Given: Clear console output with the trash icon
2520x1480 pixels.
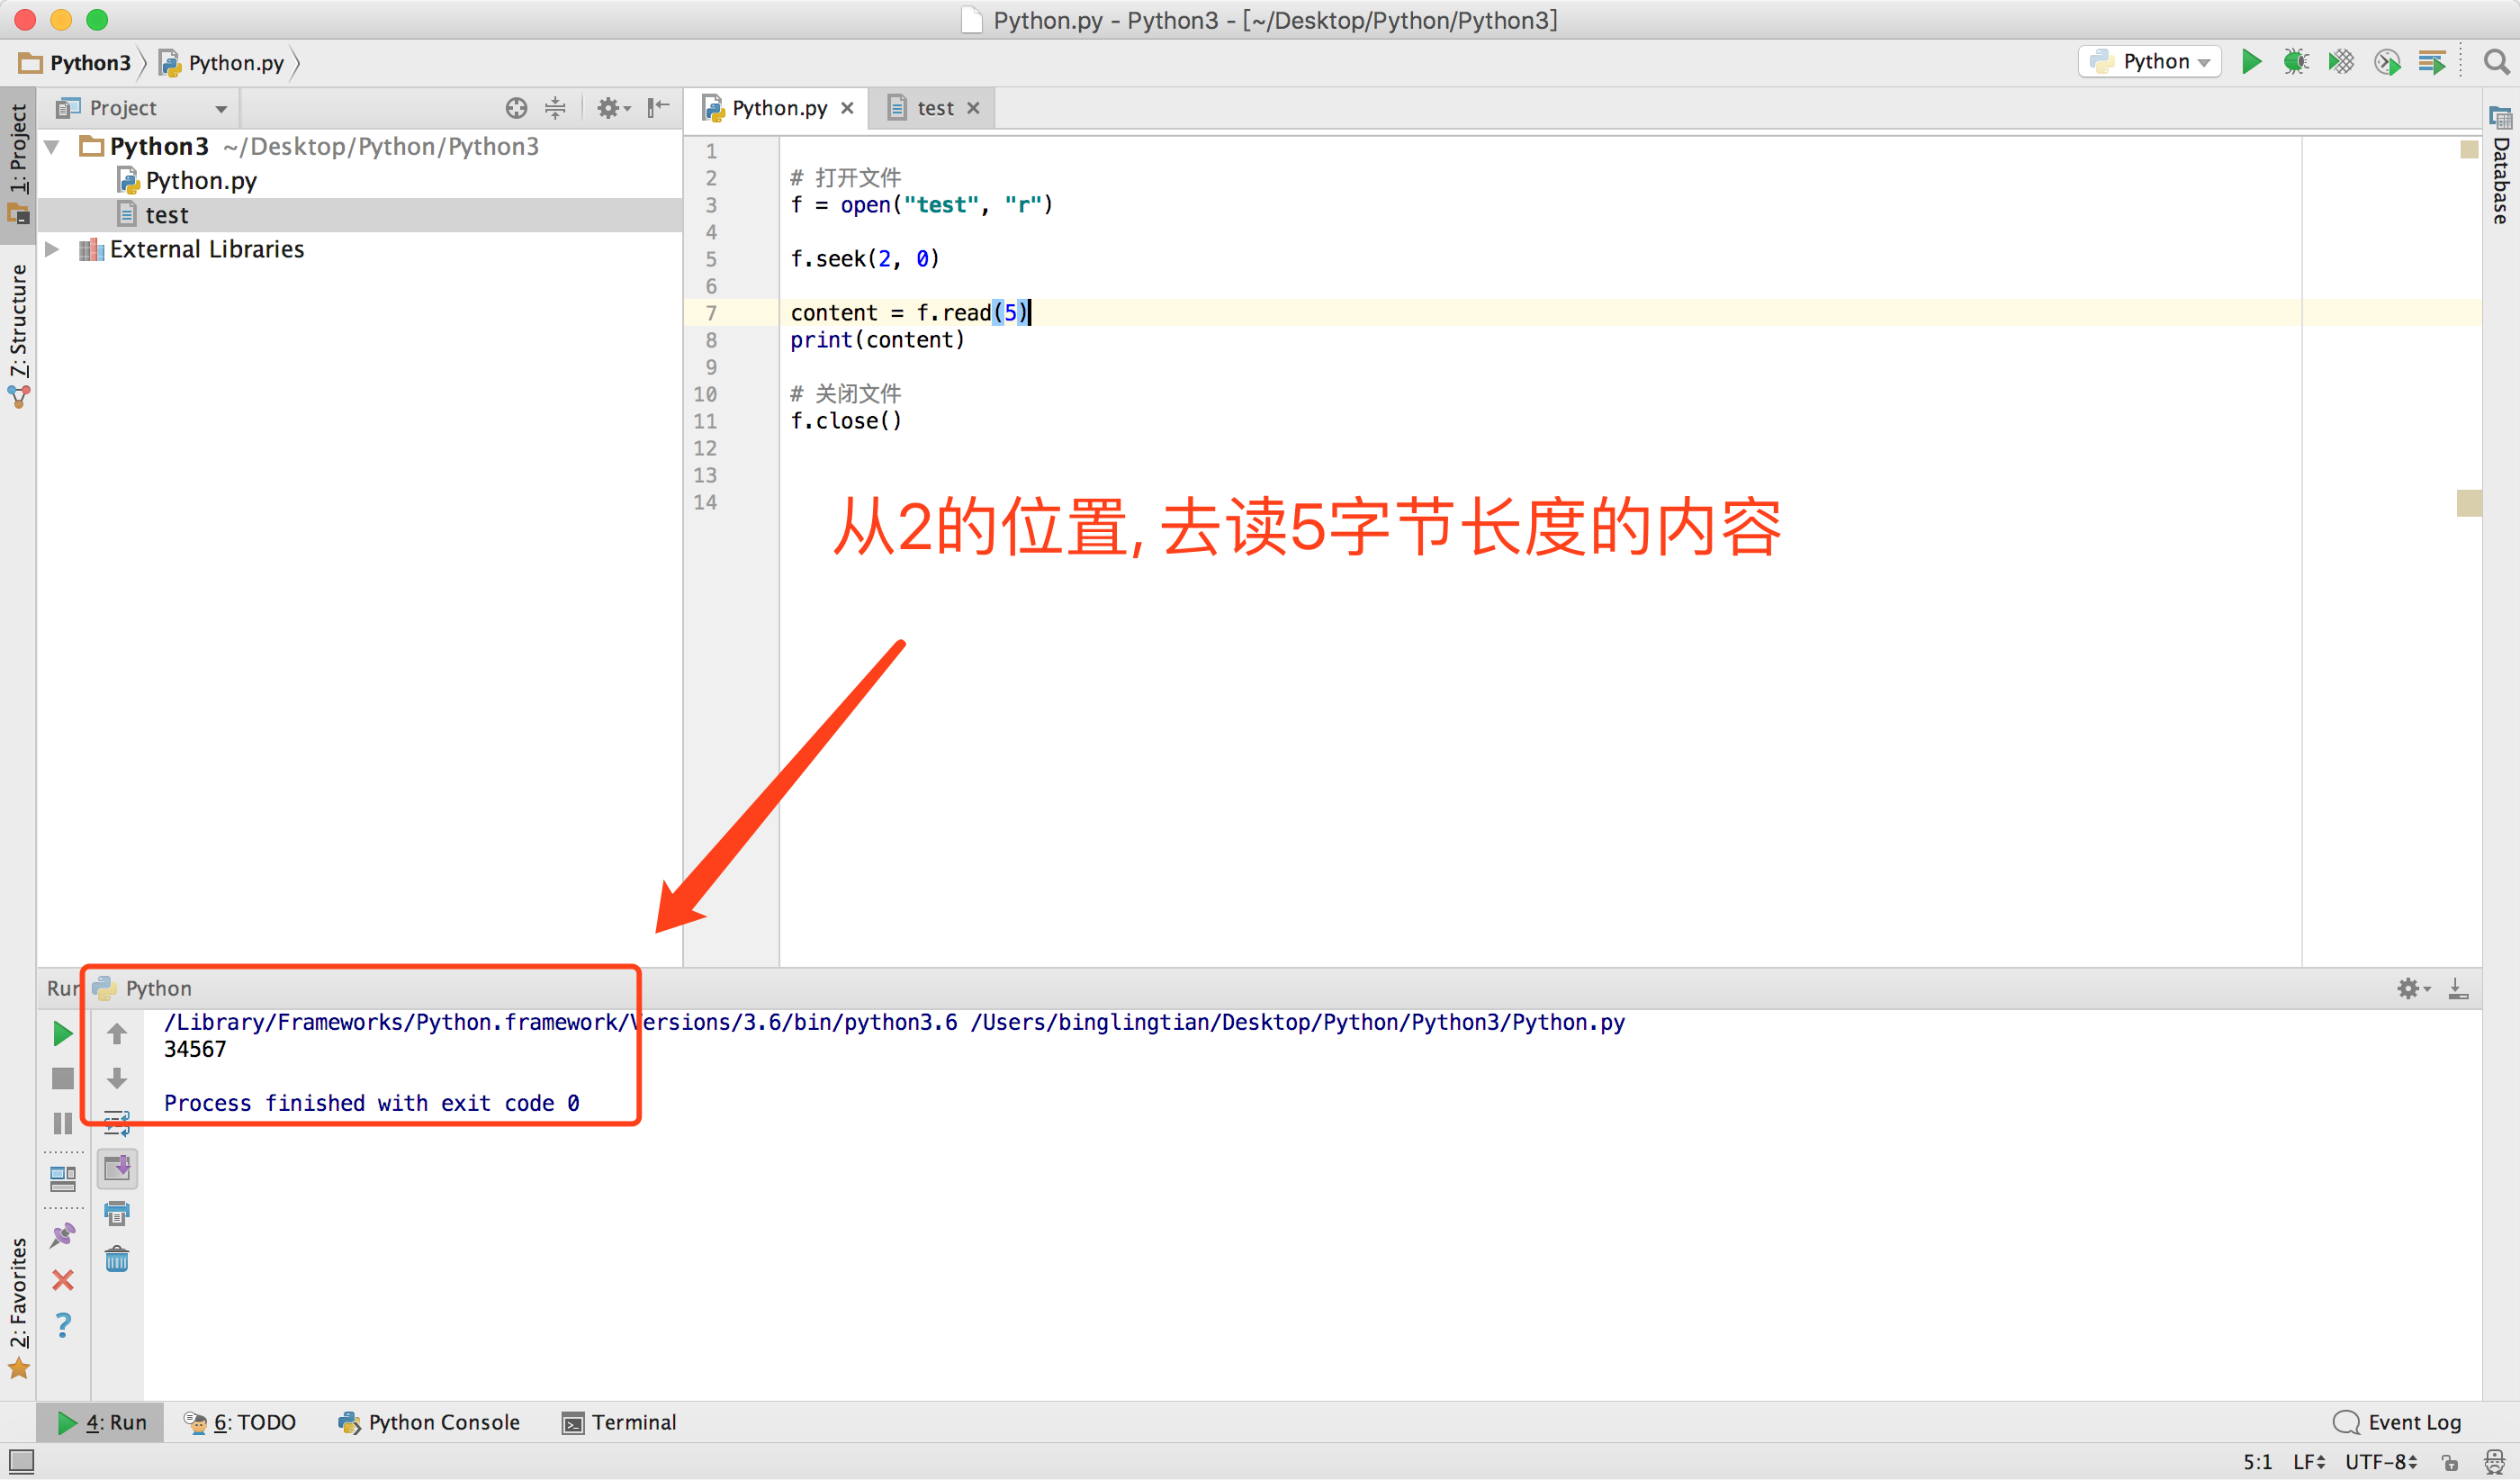Looking at the screenshot, I should [x=117, y=1259].
